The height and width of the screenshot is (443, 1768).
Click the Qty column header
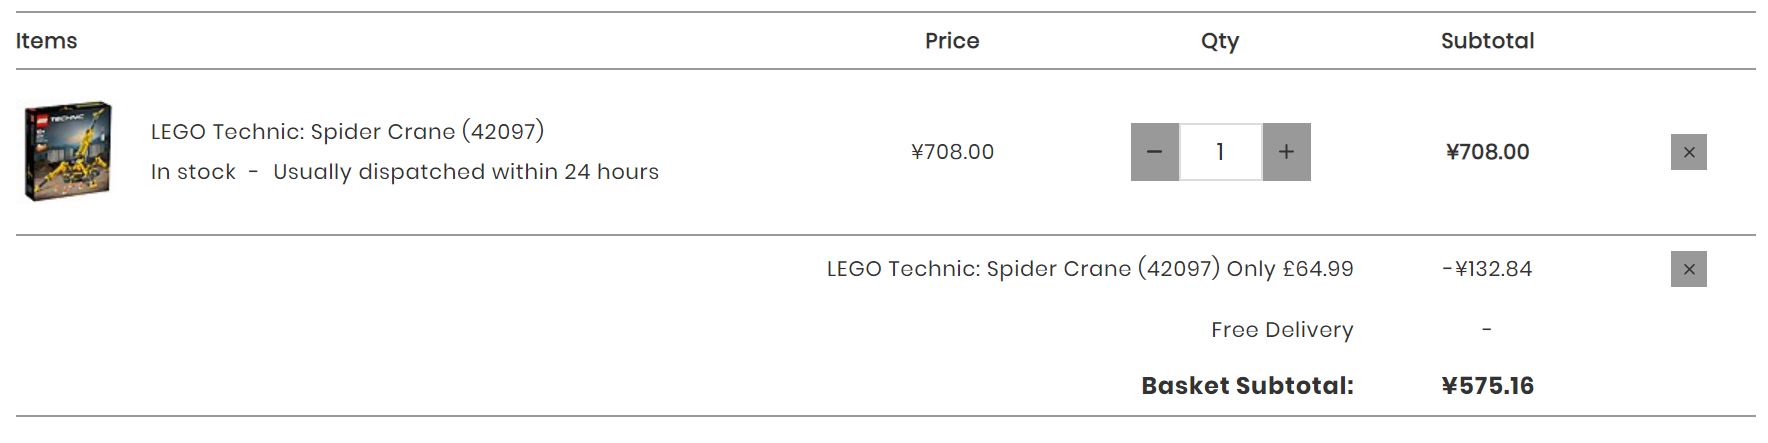click(1220, 41)
